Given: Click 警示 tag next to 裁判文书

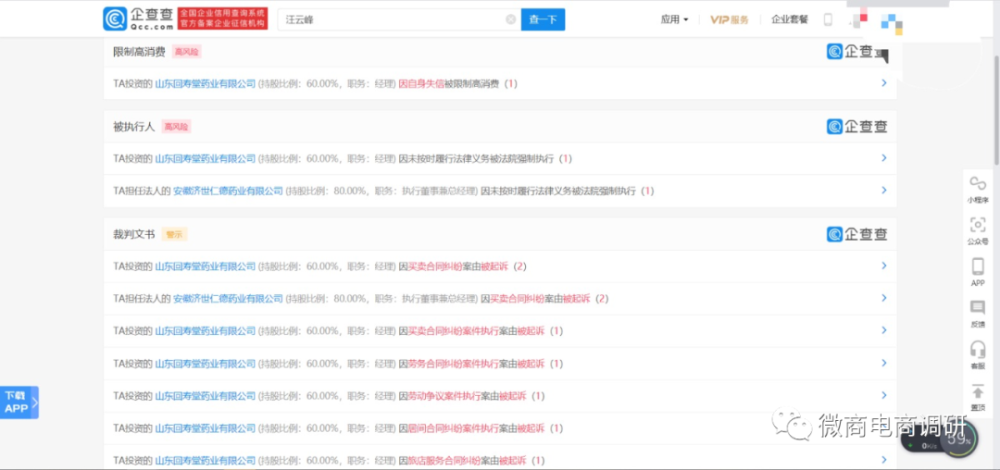Looking at the screenshot, I should [x=174, y=234].
